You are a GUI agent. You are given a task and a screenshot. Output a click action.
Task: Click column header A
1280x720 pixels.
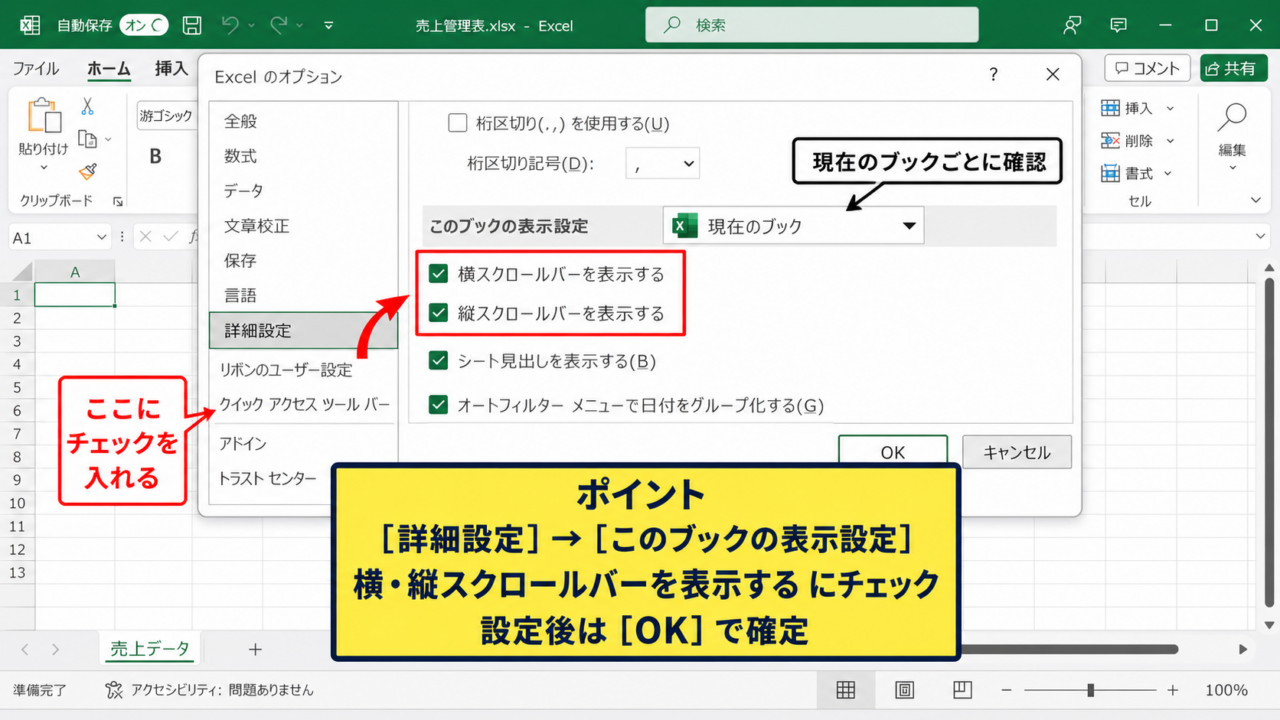click(74, 272)
